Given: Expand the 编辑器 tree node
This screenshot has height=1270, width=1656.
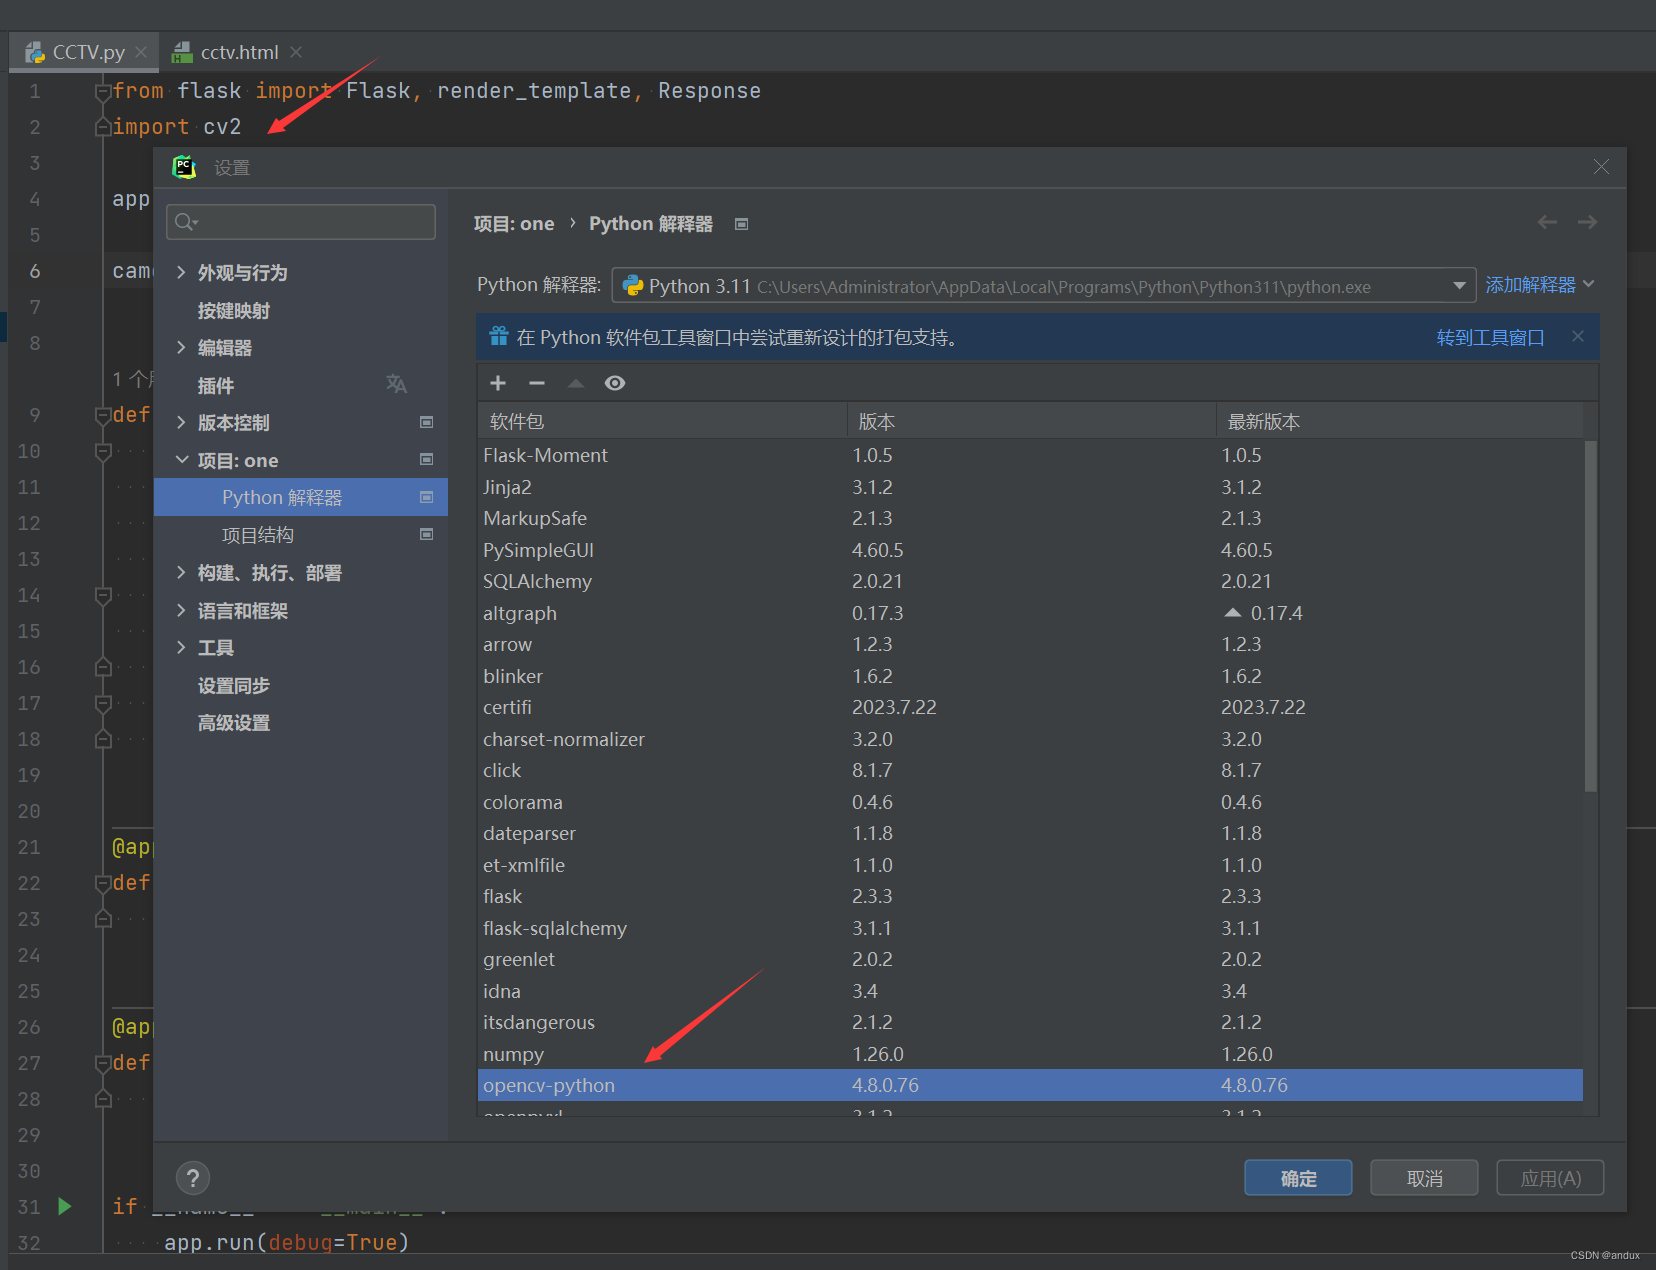Looking at the screenshot, I should [181, 347].
